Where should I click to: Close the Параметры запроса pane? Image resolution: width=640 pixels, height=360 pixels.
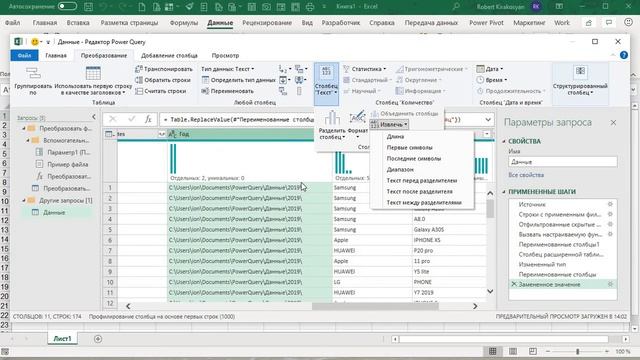(613, 122)
